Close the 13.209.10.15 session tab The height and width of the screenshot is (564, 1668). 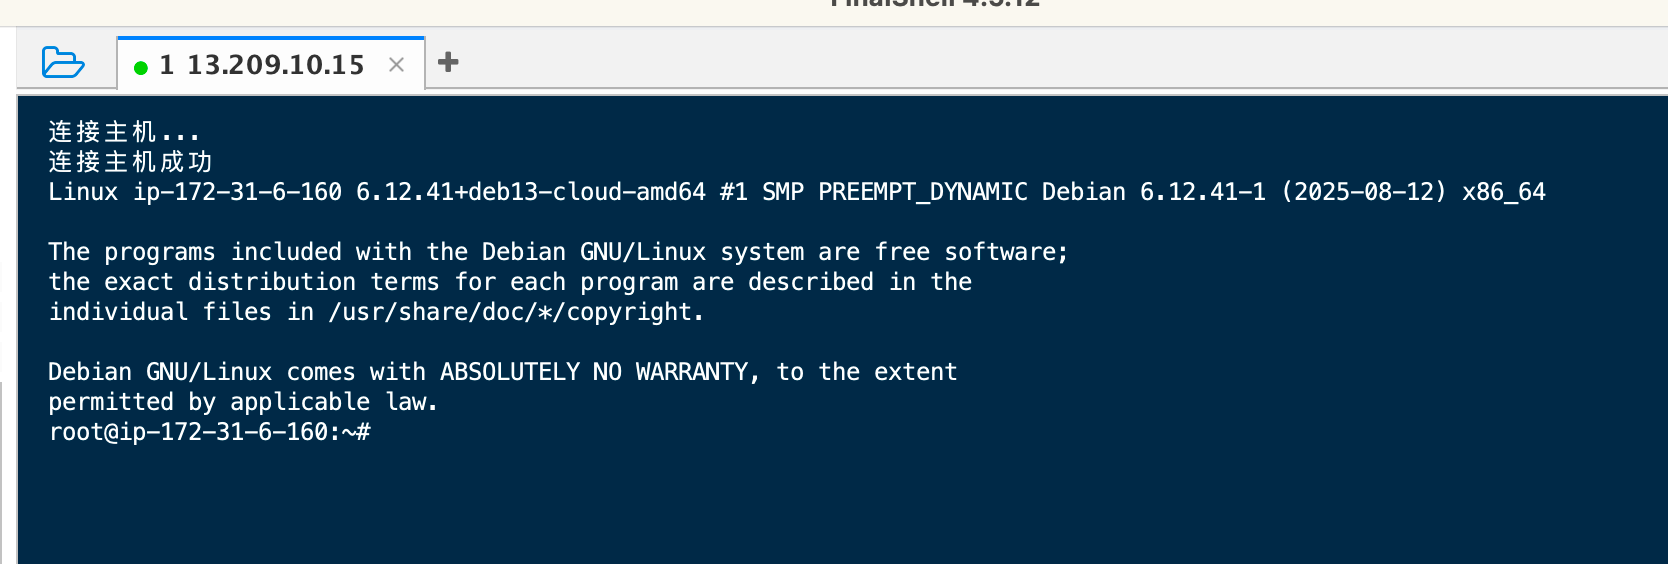point(396,65)
